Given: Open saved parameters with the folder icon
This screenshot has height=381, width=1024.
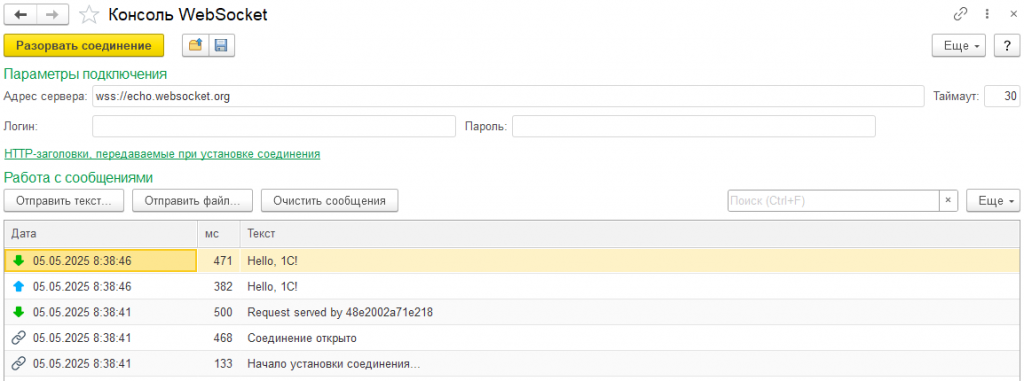Looking at the screenshot, I should pos(195,45).
